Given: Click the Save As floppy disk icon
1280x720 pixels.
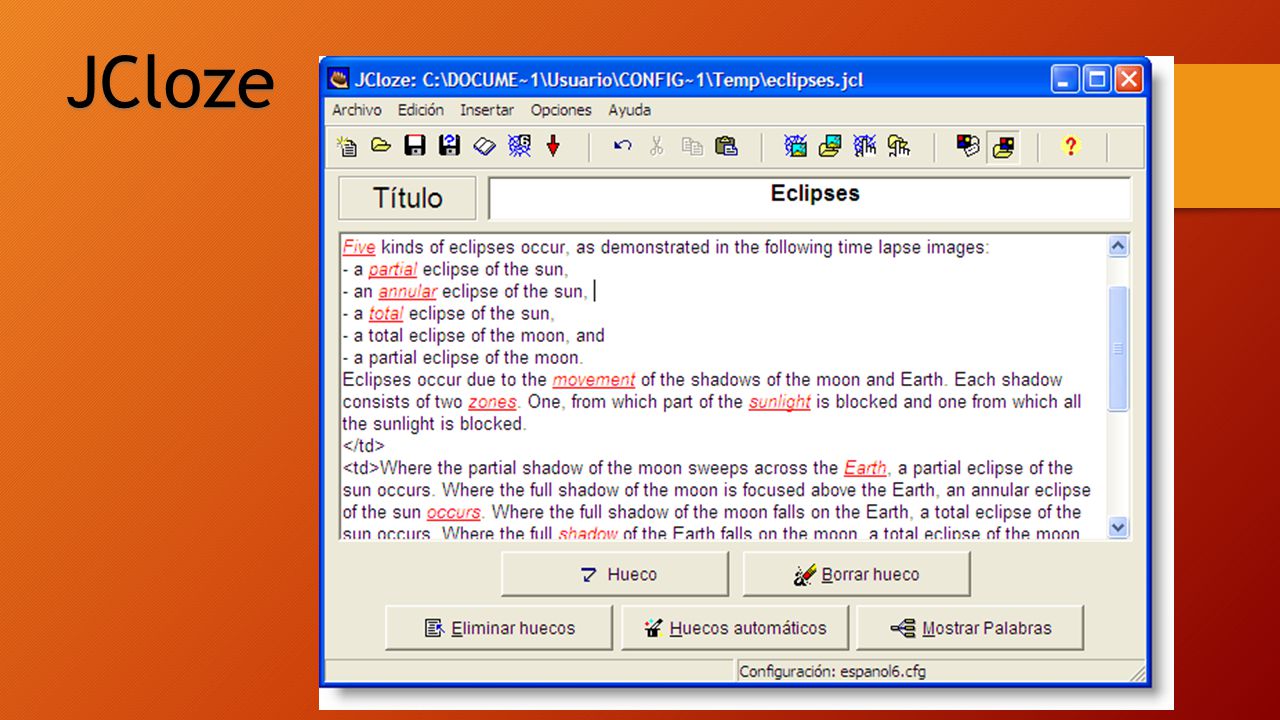Looking at the screenshot, I should pyautogui.click(x=450, y=147).
